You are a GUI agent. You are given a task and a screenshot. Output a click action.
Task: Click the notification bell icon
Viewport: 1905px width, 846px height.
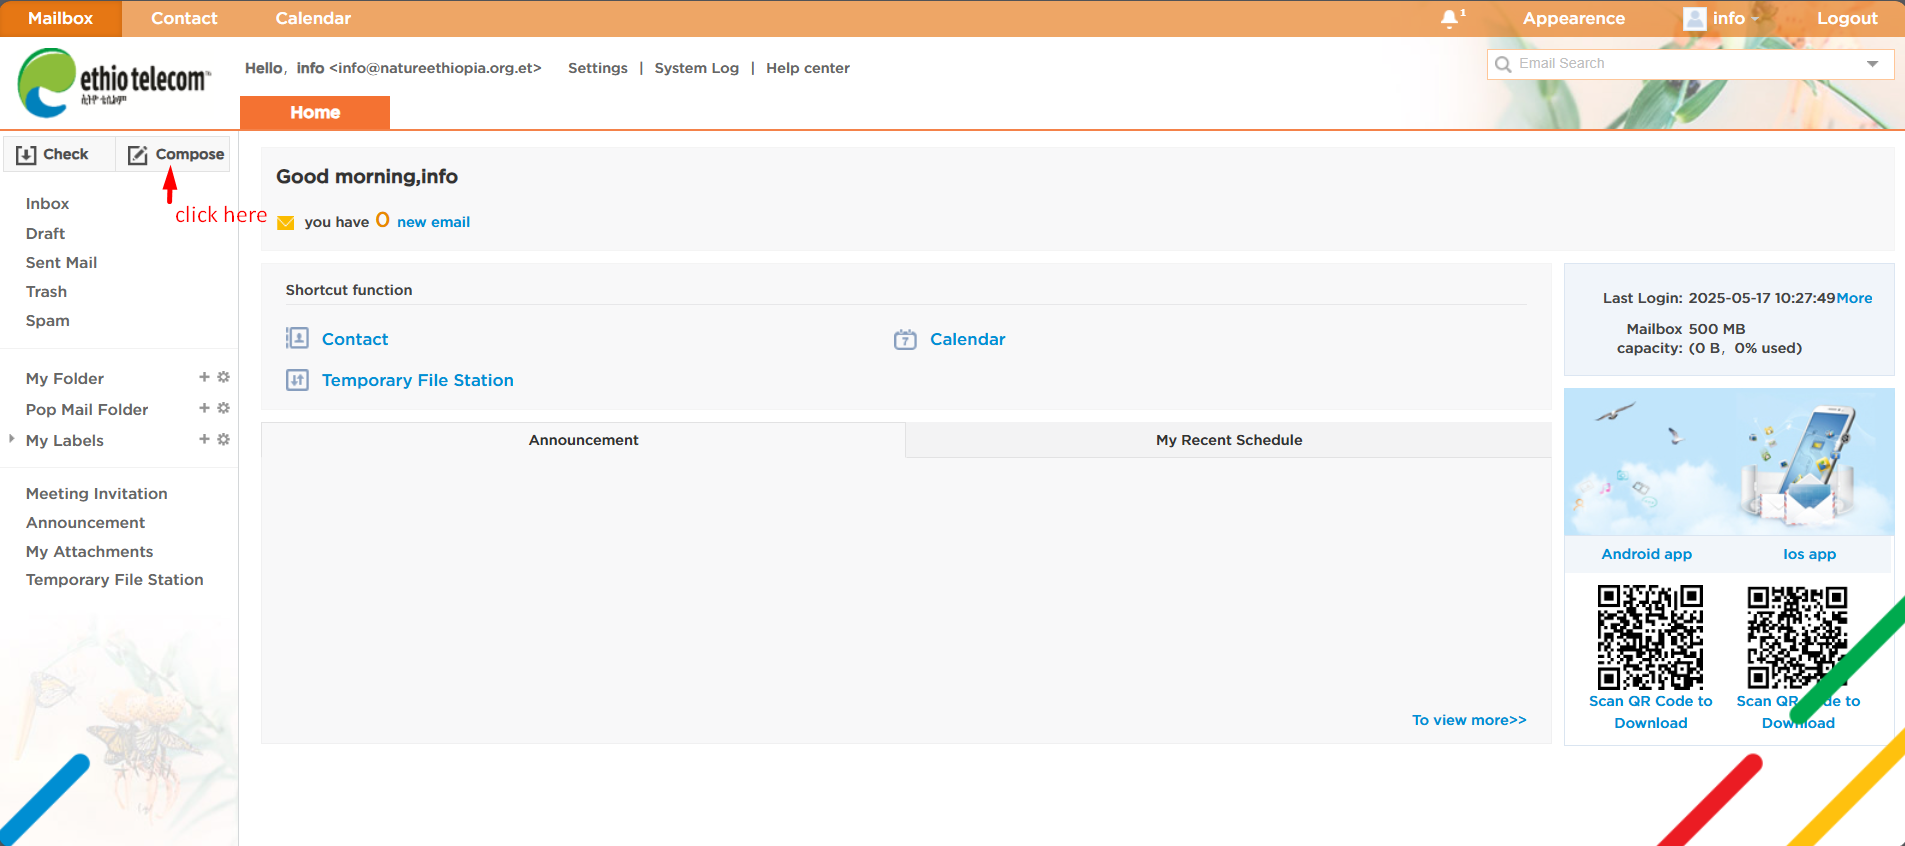(x=1449, y=19)
